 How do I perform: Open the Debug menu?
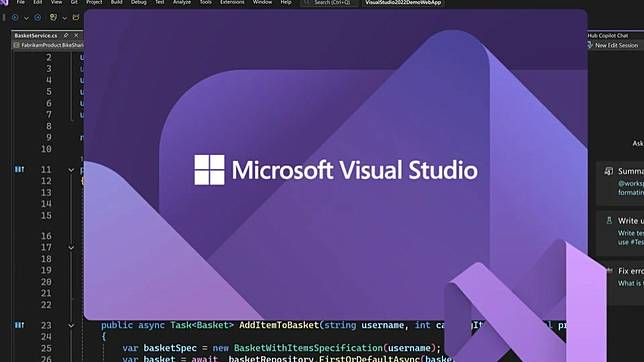tap(138, 2)
